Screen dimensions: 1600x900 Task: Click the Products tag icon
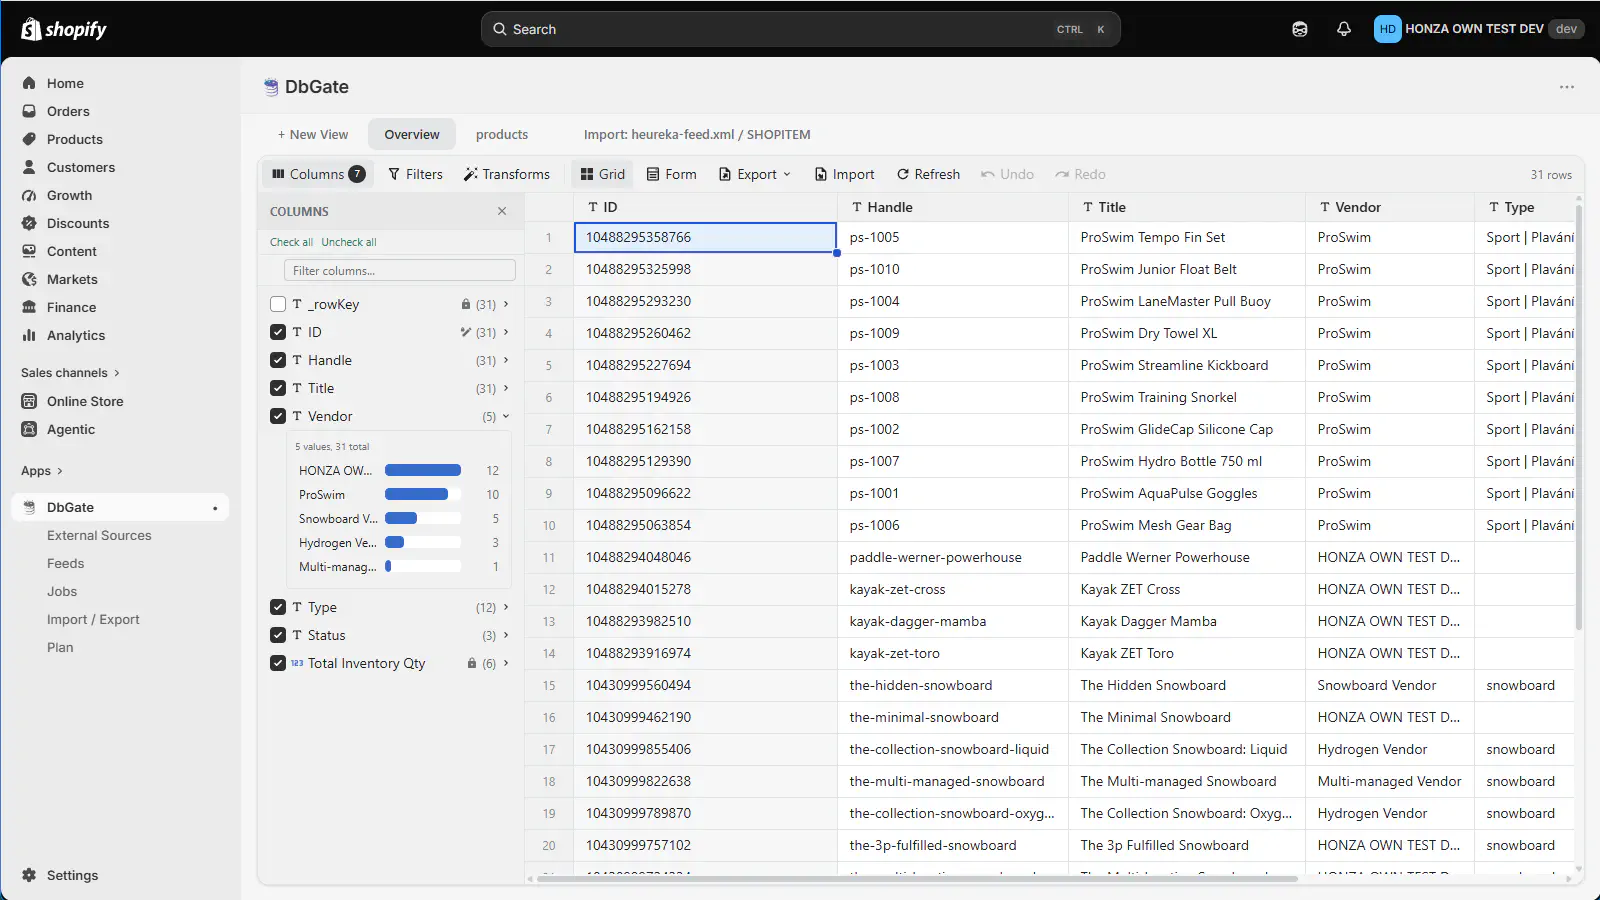[x=29, y=139]
